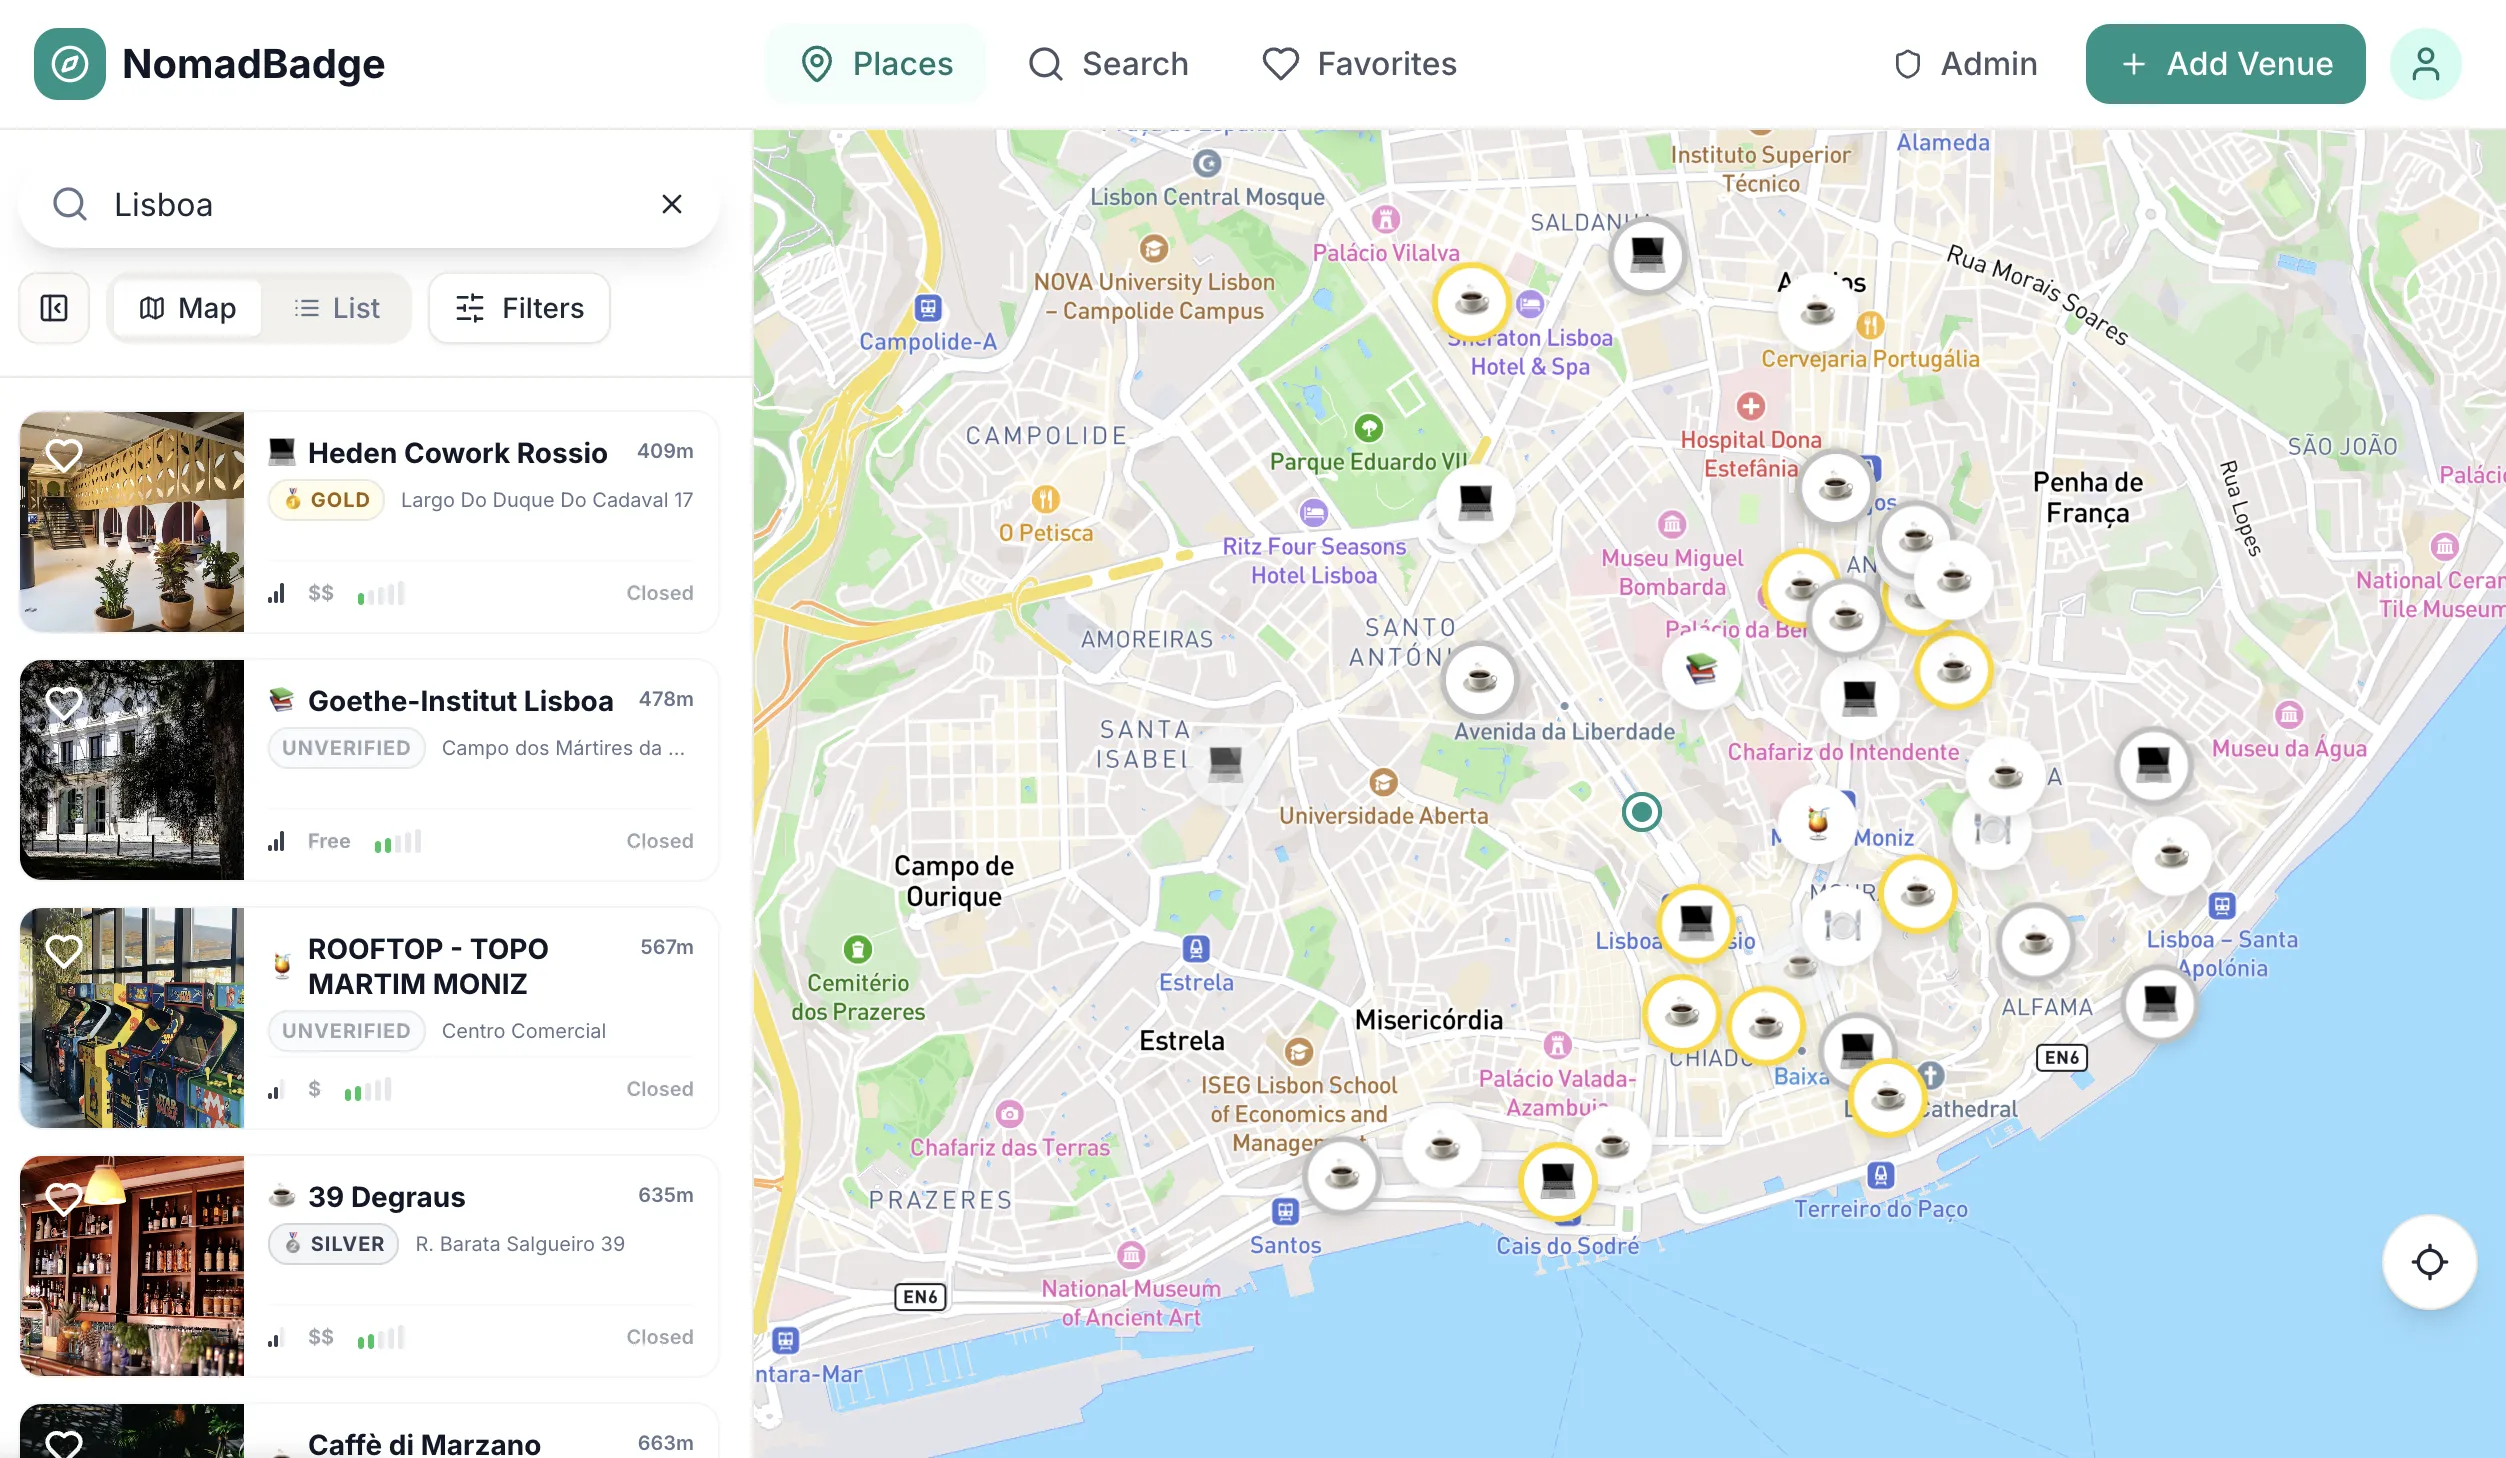Click the laptop coworking marker near Saldanha

click(1646, 254)
